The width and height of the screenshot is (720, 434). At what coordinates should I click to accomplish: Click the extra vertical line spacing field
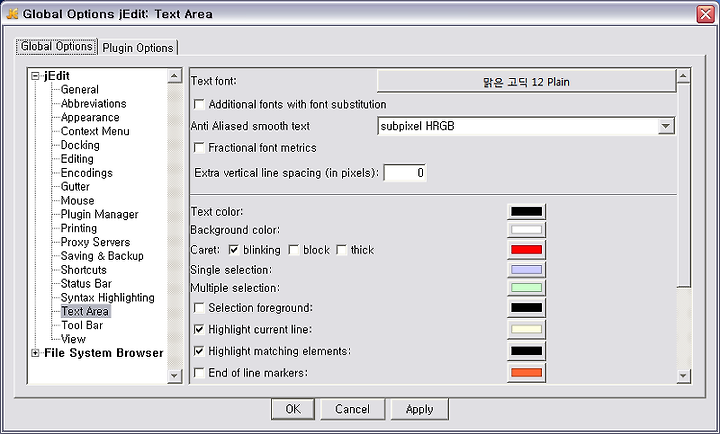(x=405, y=173)
